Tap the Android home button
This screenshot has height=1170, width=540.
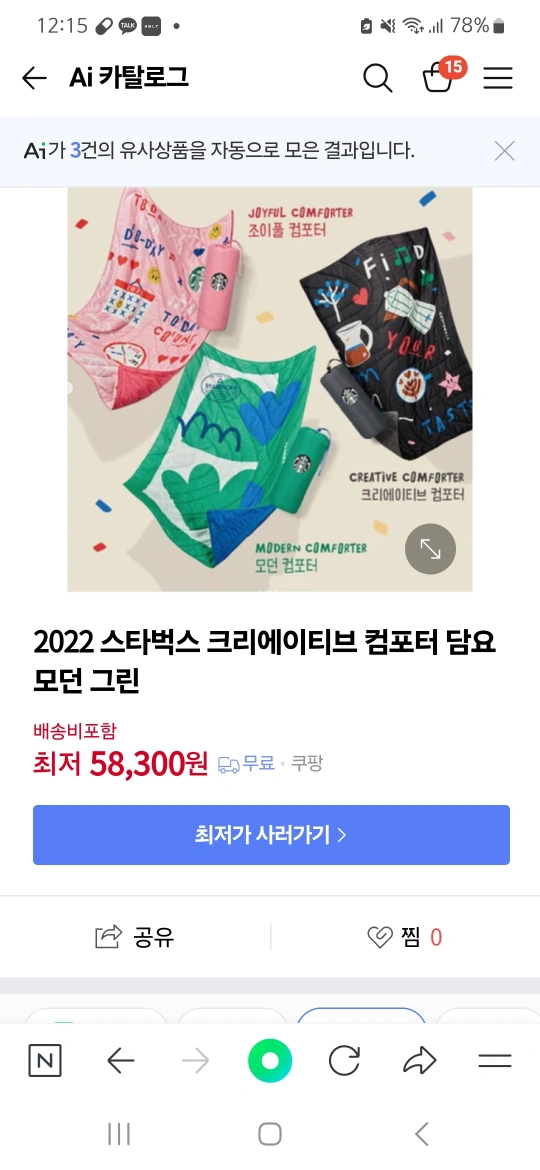[270, 1134]
